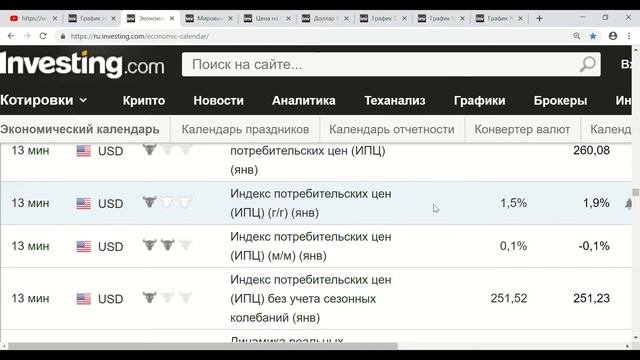Click second bull importance icon in ИПЦ (м/м) row
This screenshot has width=640, height=360.
pos(167,244)
